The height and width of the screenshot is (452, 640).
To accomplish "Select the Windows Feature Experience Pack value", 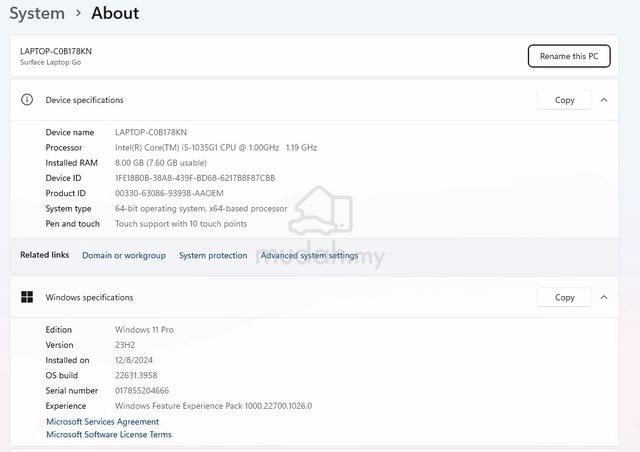I will 213,406.
